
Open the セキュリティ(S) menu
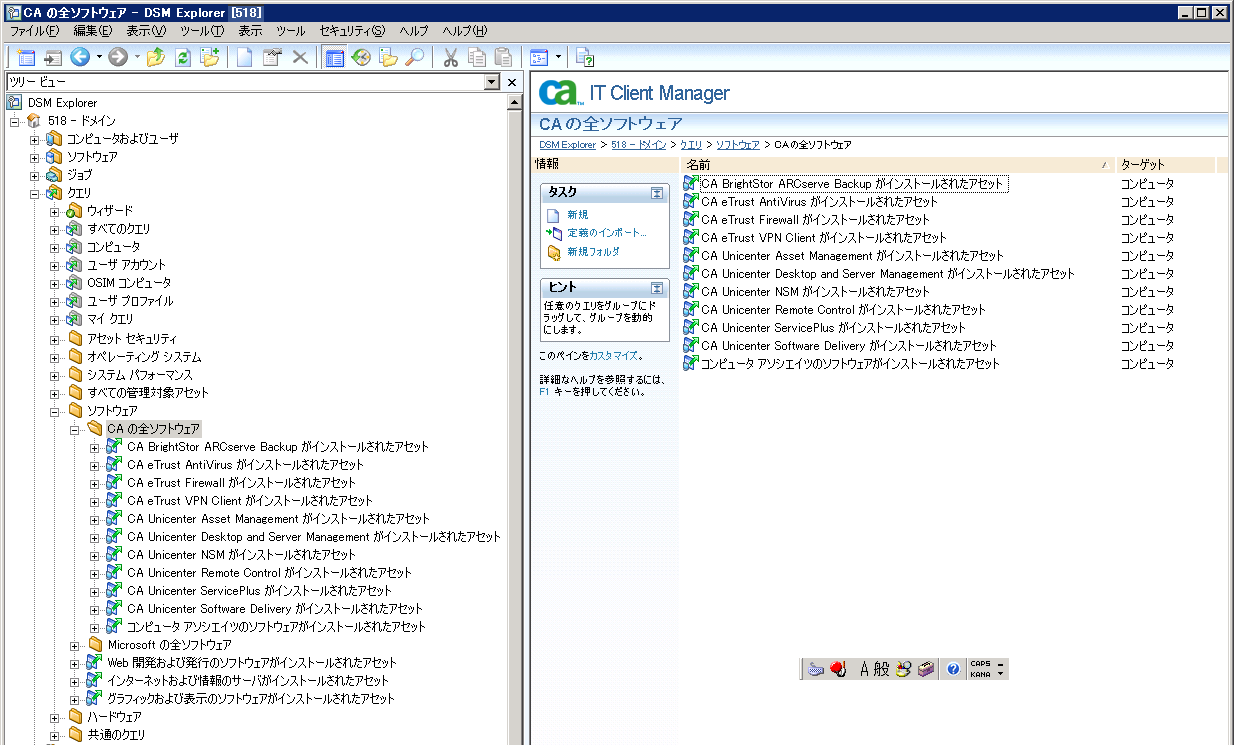pyautogui.click(x=351, y=31)
